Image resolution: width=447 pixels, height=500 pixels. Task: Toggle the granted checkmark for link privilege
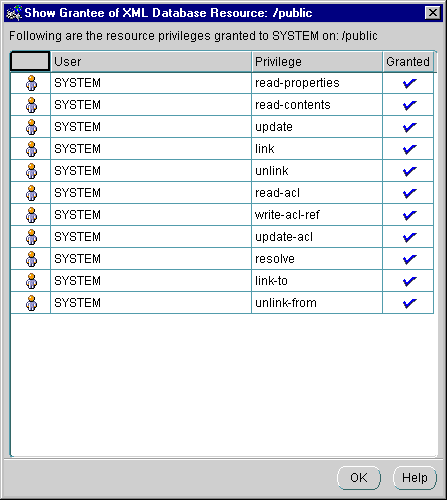(x=409, y=149)
